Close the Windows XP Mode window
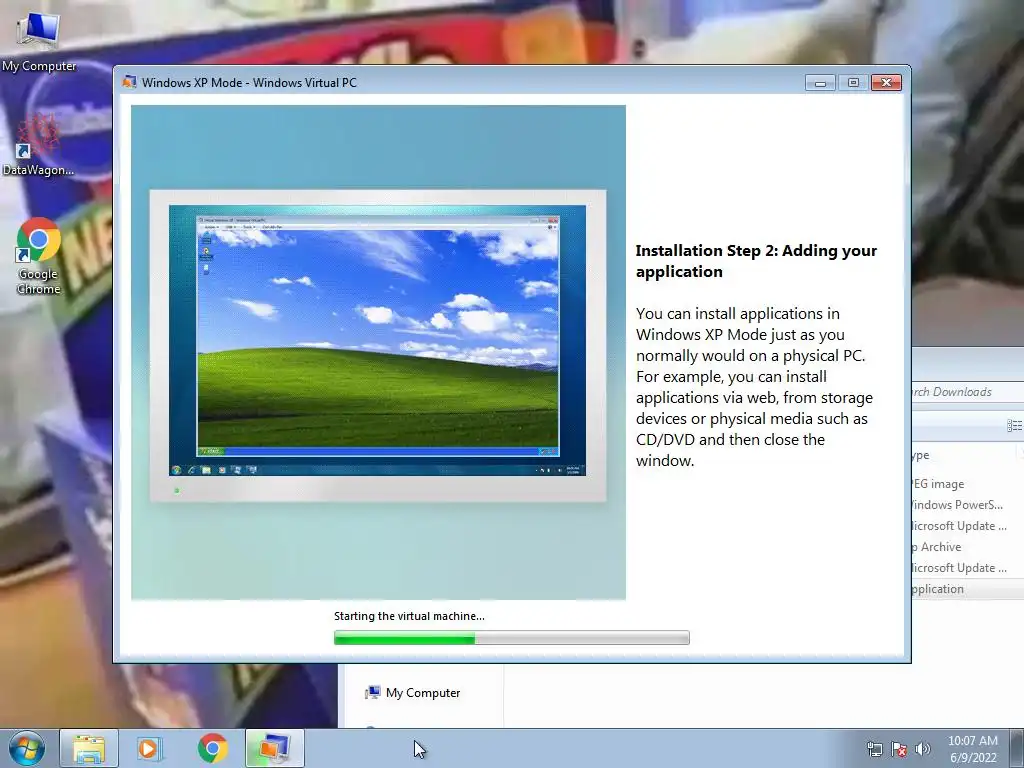1024x768 pixels. (886, 83)
